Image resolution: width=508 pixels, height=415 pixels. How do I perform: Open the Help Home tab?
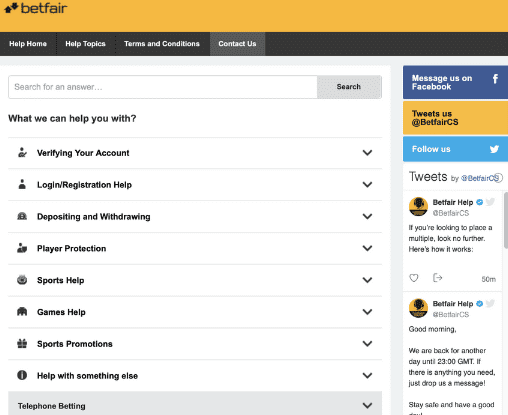pos(28,44)
